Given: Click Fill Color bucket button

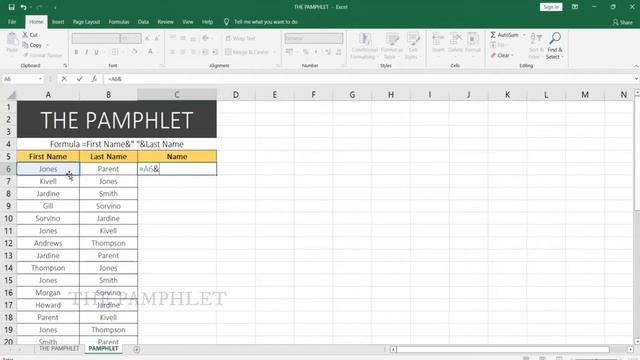Looking at the screenshot, I should click(x=134, y=52).
